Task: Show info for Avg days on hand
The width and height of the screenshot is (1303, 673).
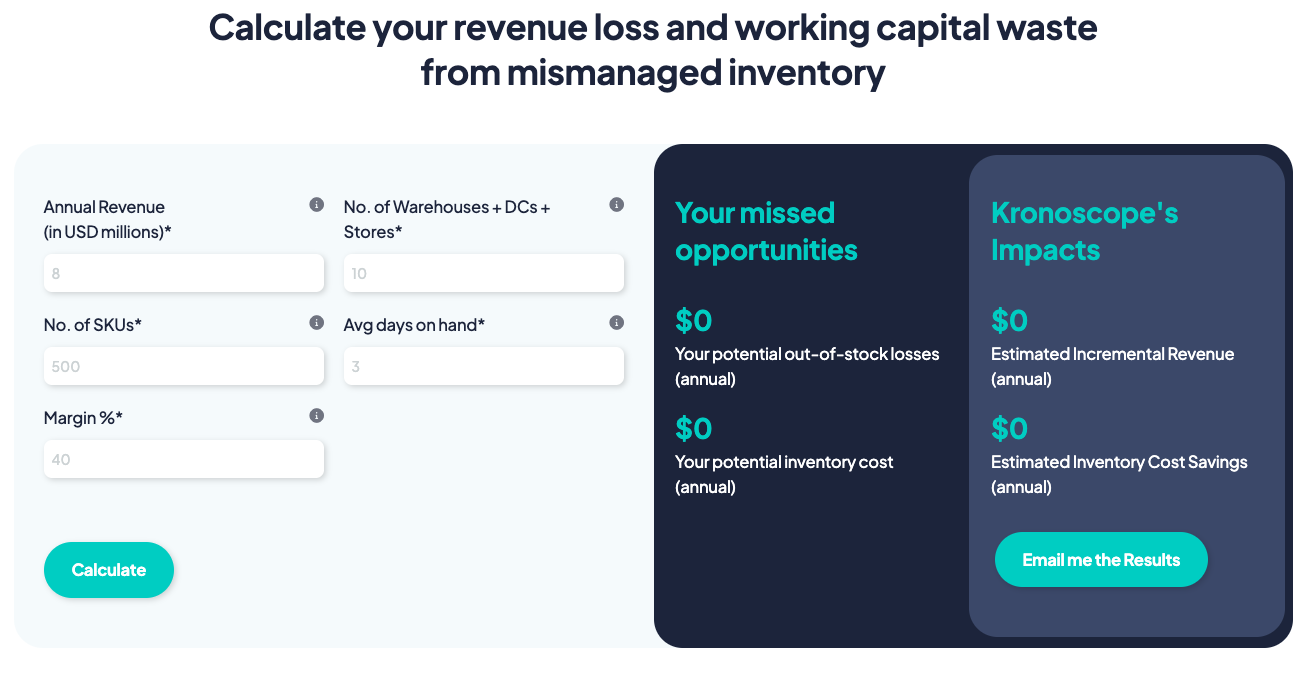Action: click(x=616, y=323)
